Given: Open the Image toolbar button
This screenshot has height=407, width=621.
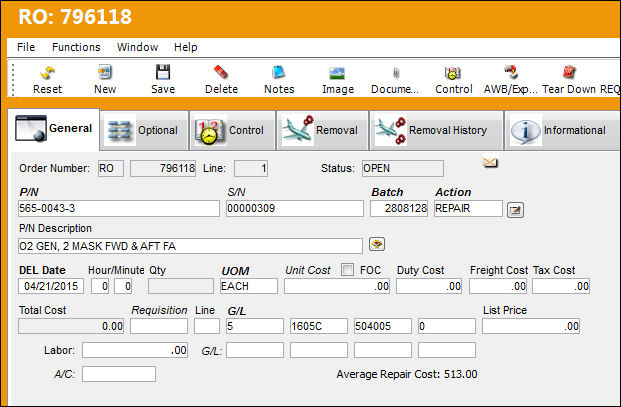Looking at the screenshot, I should click(337, 73).
